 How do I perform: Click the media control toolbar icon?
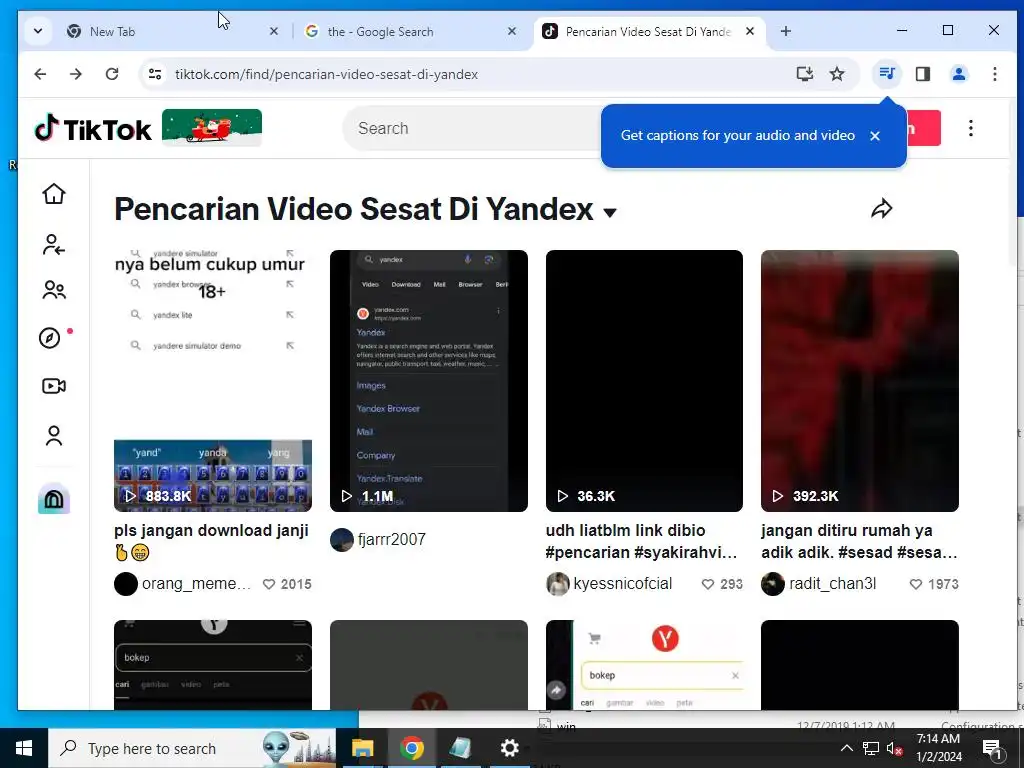point(887,74)
